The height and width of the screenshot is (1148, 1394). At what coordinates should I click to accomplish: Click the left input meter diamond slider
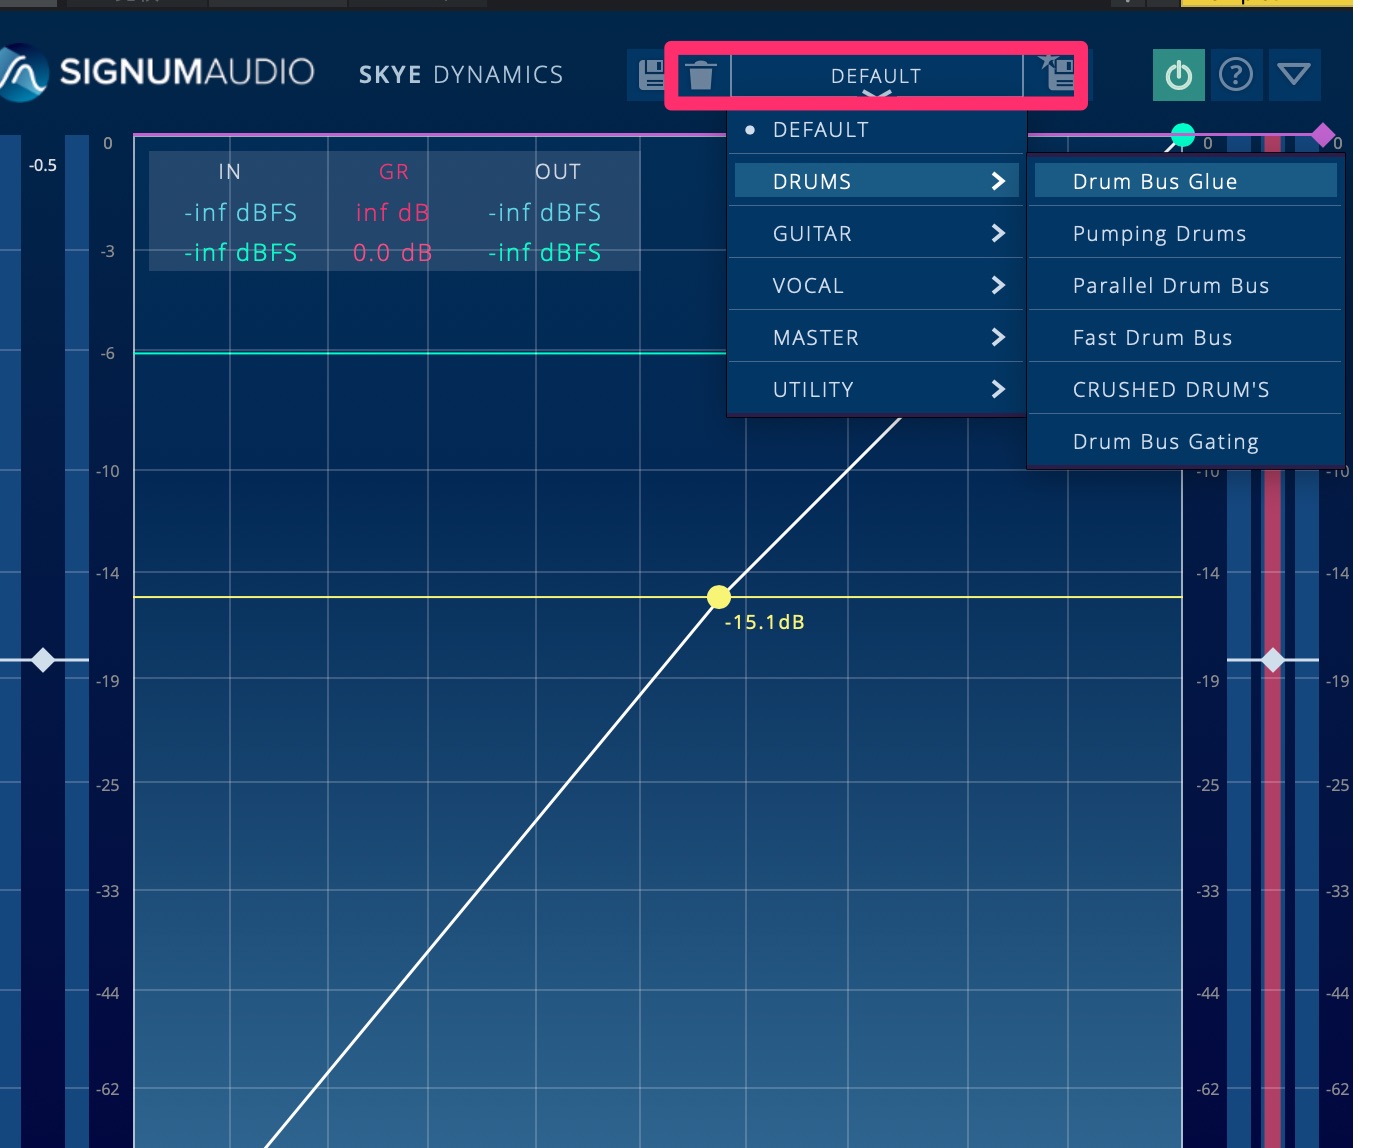43,660
